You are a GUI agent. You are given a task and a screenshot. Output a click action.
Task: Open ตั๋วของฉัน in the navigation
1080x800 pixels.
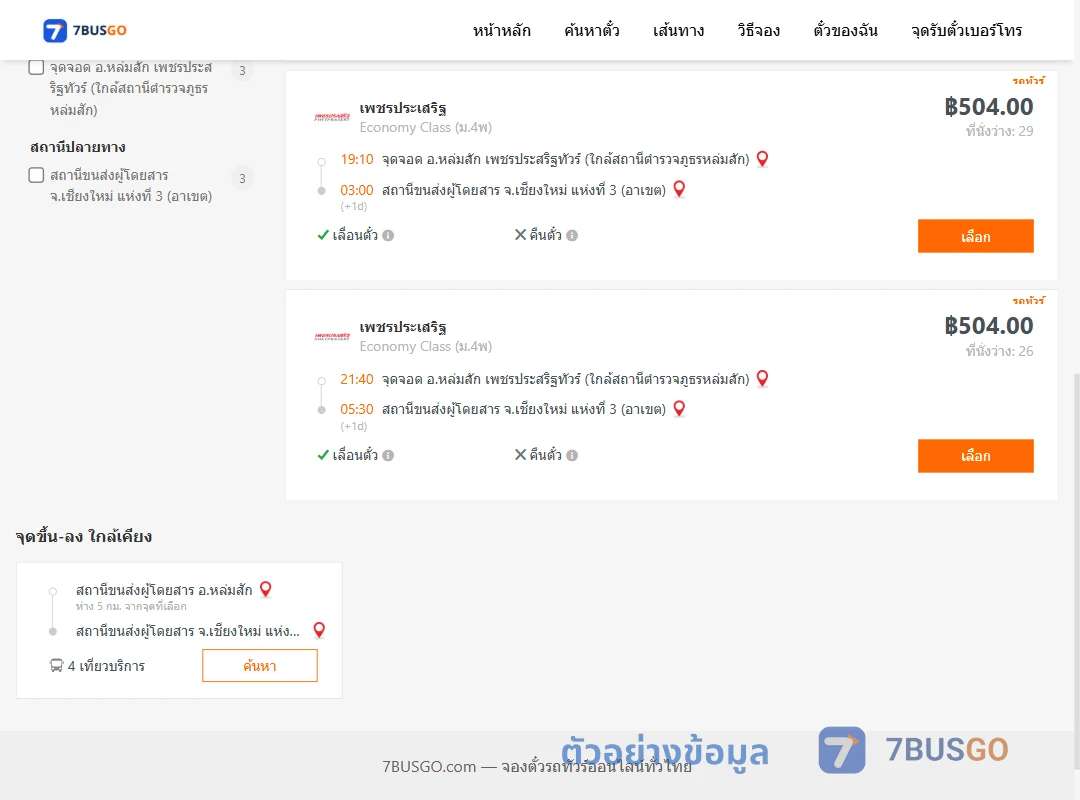tap(845, 30)
